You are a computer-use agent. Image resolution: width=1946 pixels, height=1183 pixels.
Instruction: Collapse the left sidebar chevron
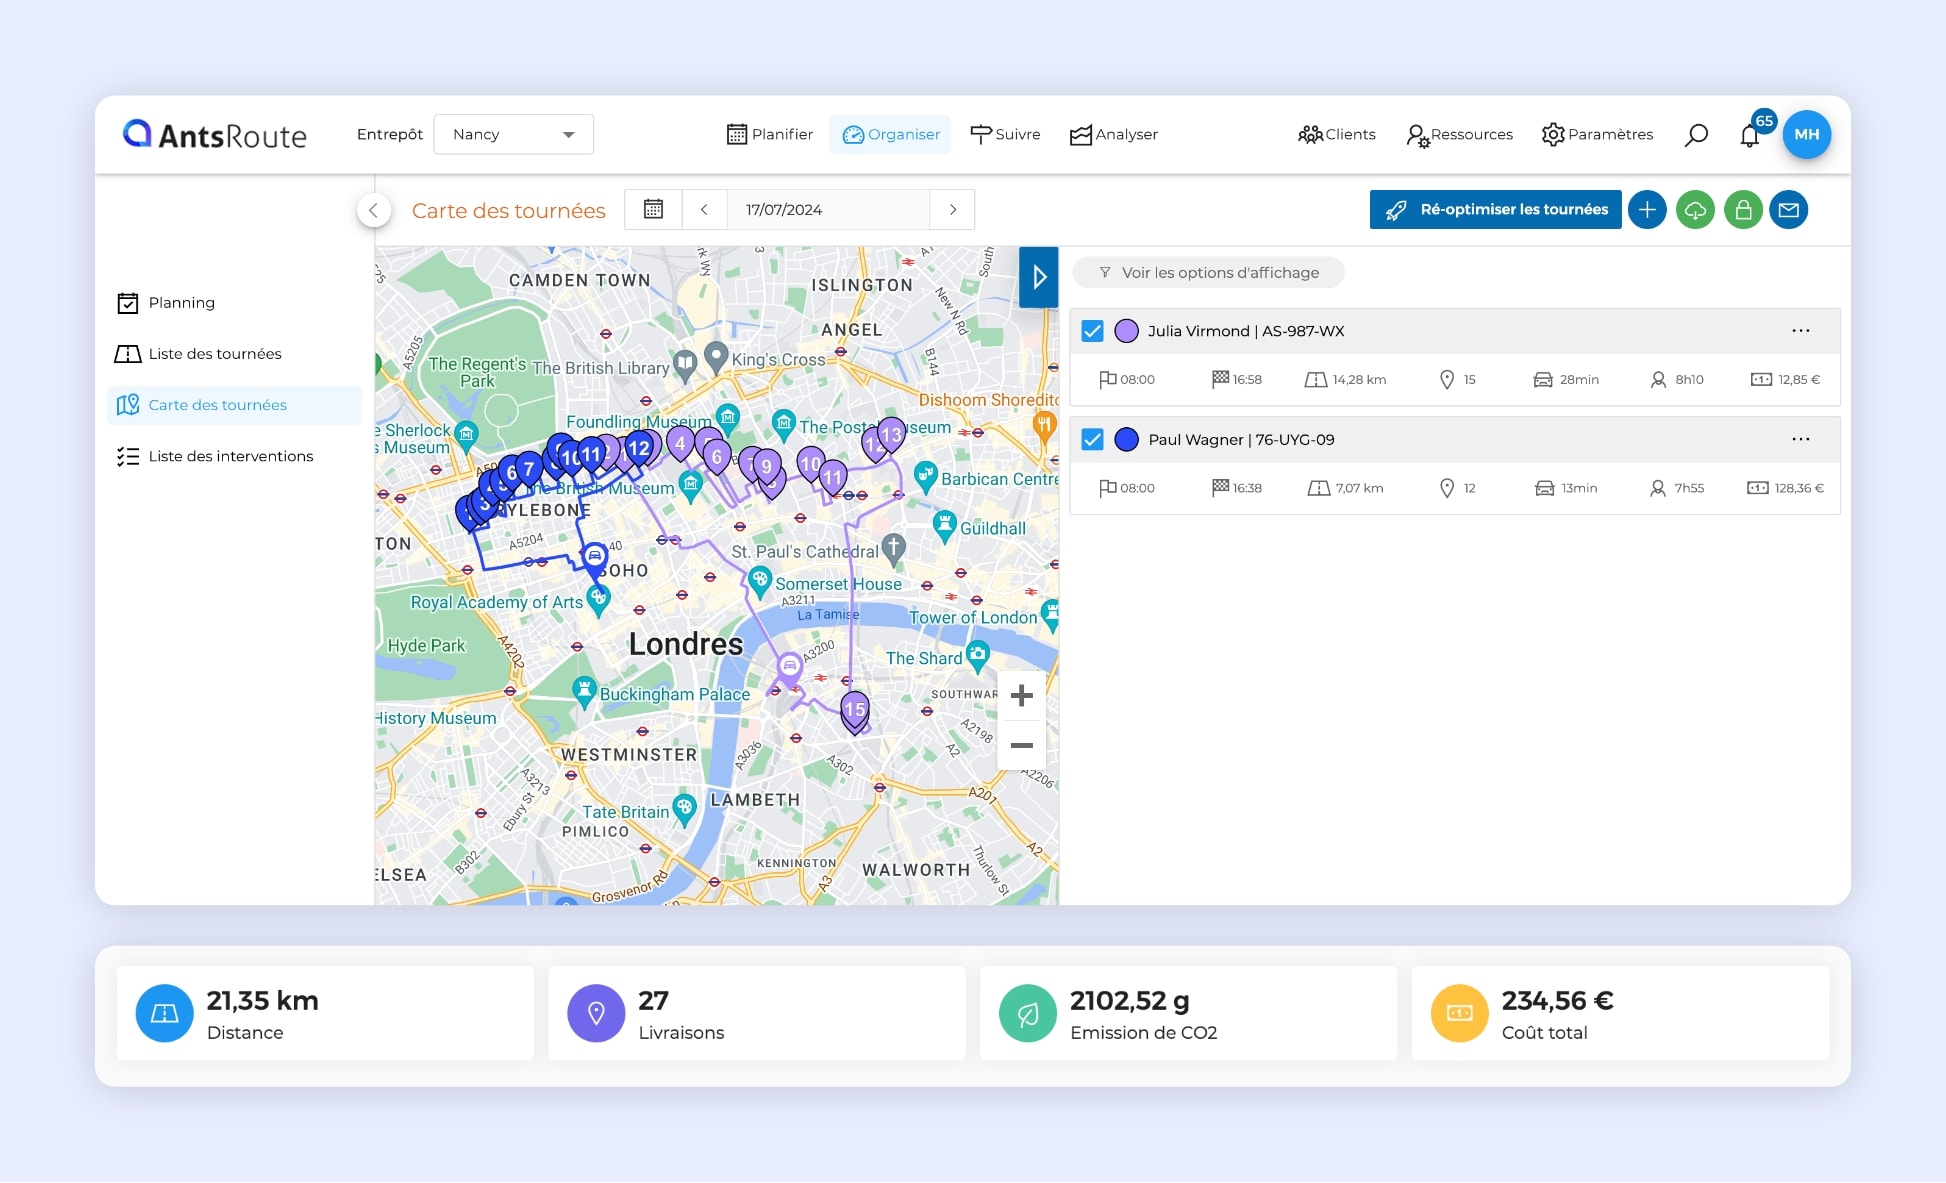[x=373, y=210]
